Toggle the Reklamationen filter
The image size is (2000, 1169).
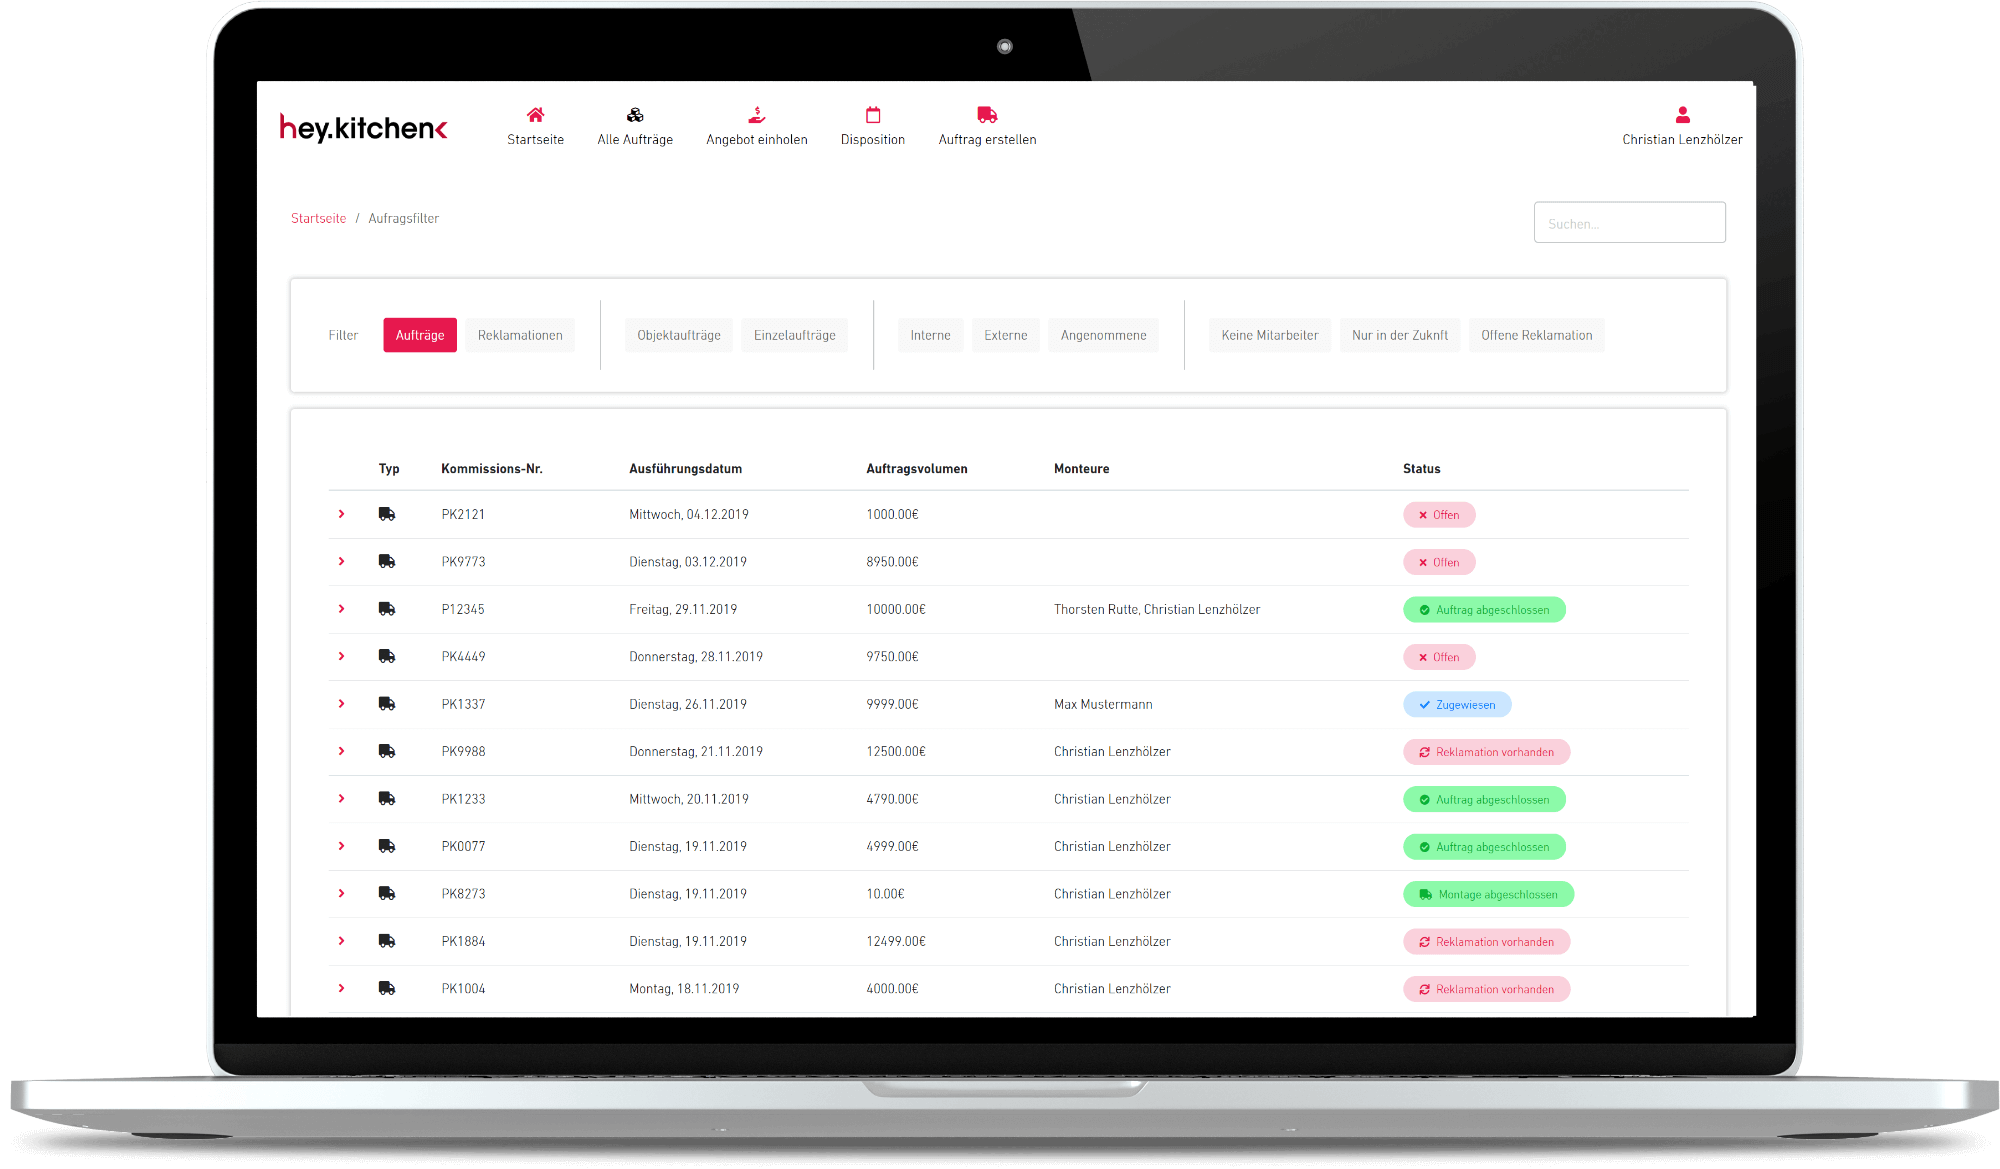point(520,335)
